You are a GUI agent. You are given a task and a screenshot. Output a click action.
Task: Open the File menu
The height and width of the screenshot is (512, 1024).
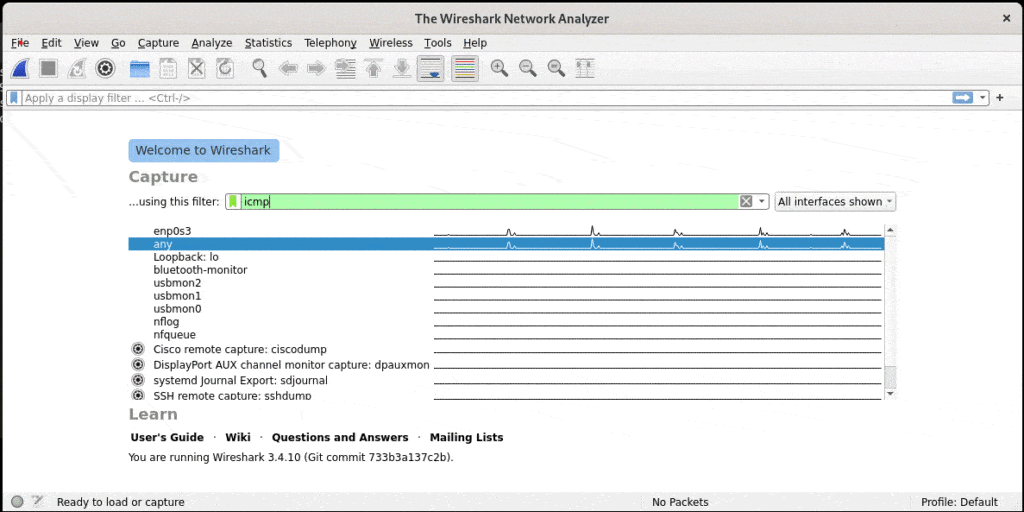(x=20, y=43)
